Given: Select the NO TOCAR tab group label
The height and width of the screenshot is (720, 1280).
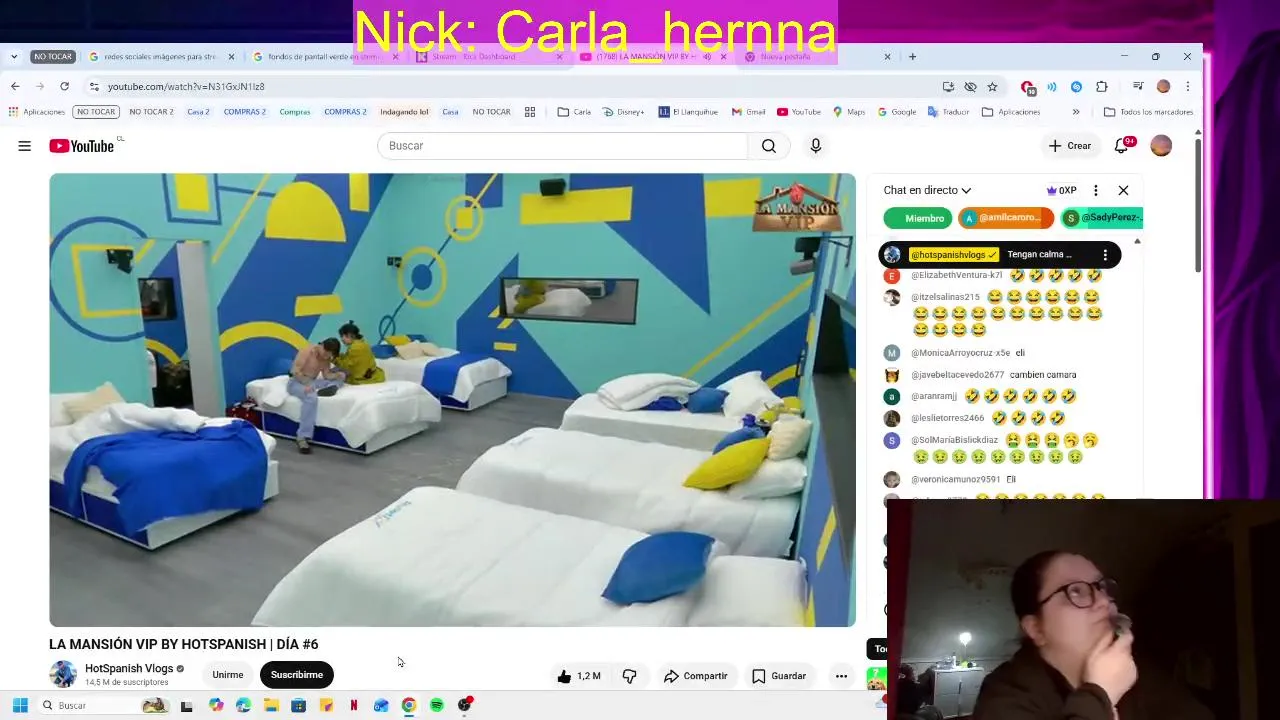Looking at the screenshot, I should point(52,57).
